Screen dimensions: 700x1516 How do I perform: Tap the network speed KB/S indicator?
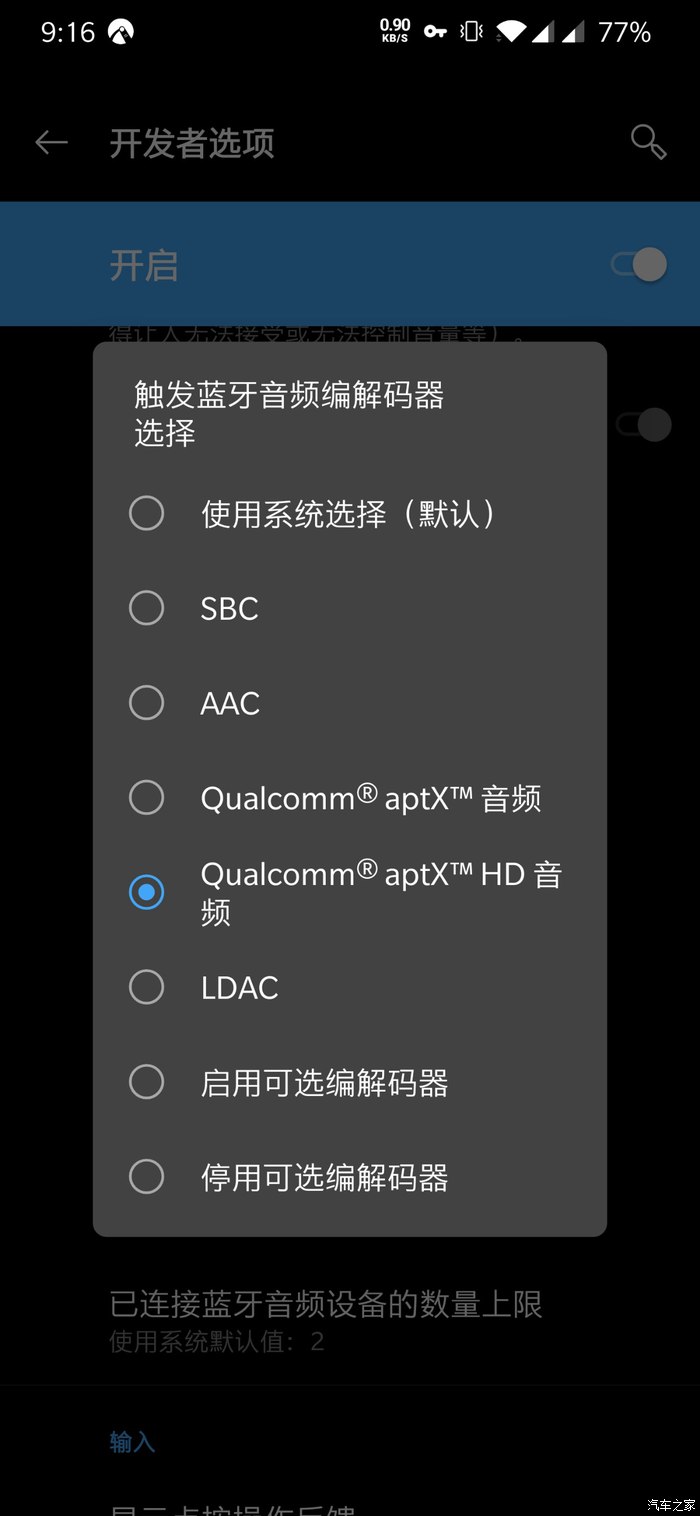pos(396,31)
